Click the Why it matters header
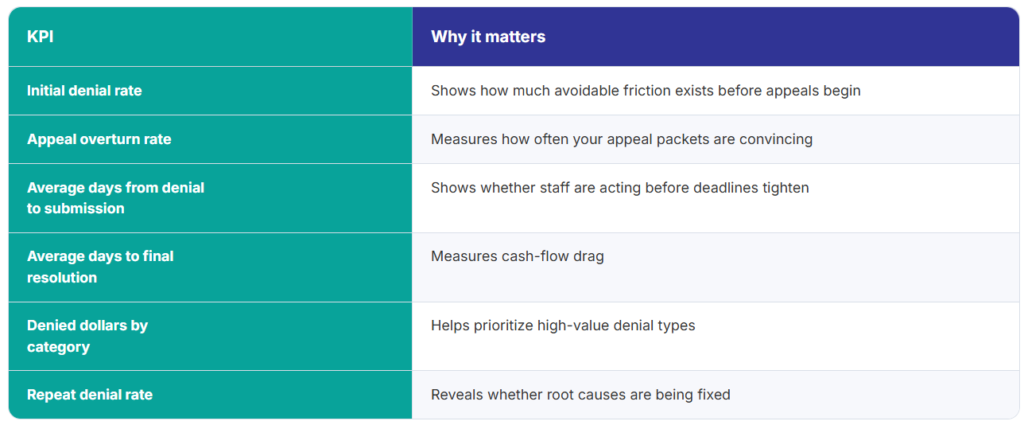The width and height of the screenshot is (1024, 425). (715, 37)
